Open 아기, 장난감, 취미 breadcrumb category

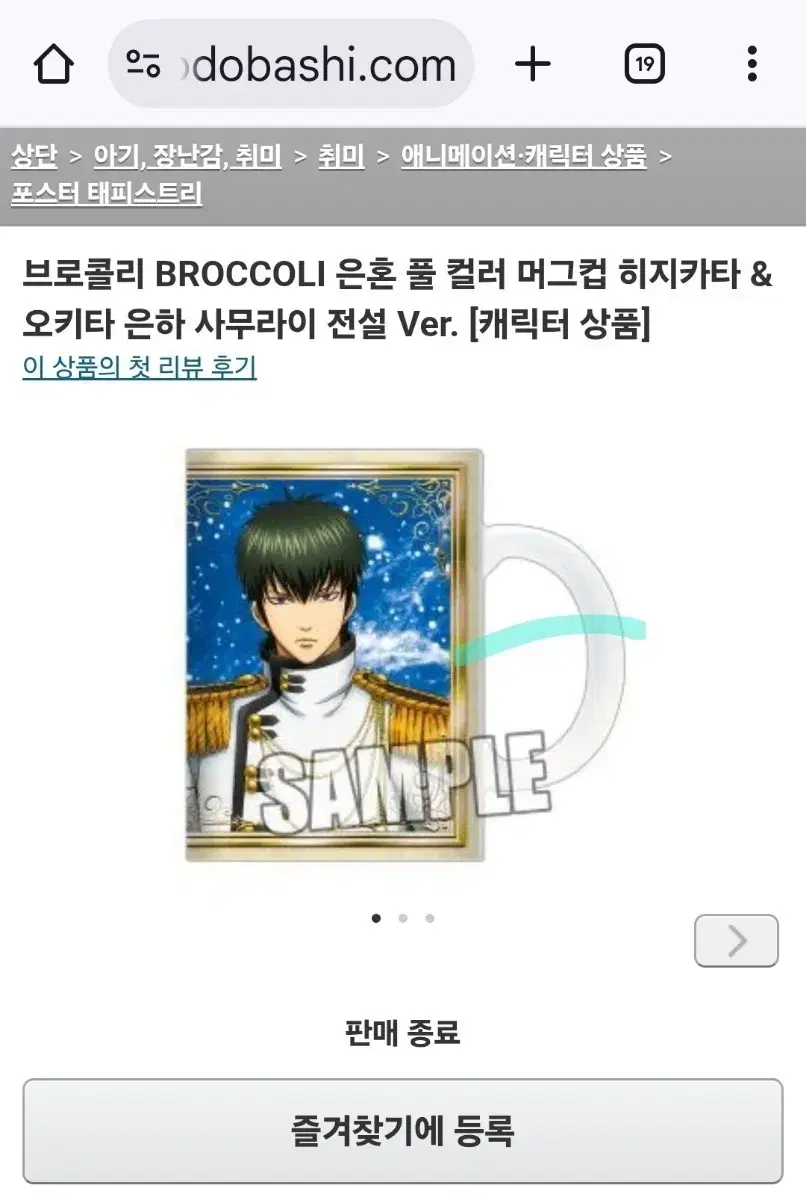(187, 156)
